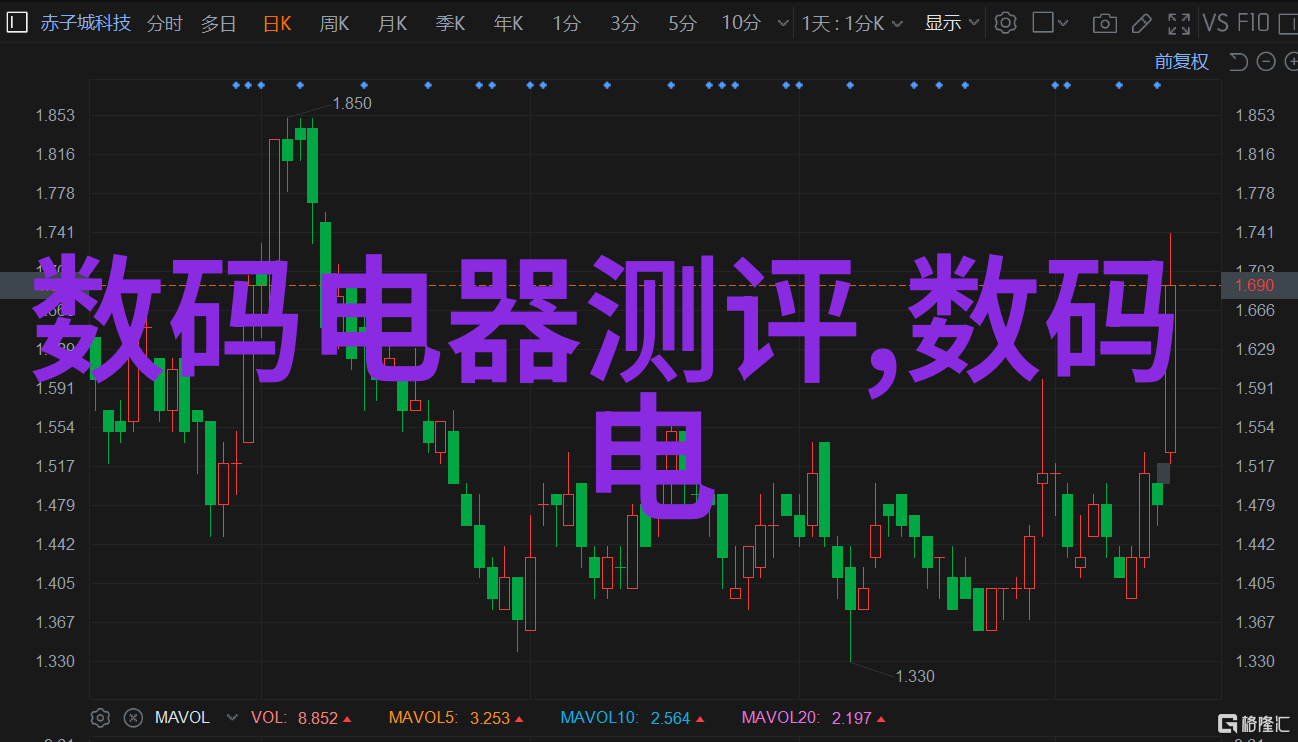The width and height of the screenshot is (1298, 742).
Task: Open the 显示 display dropdown
Action: point(952,23)
